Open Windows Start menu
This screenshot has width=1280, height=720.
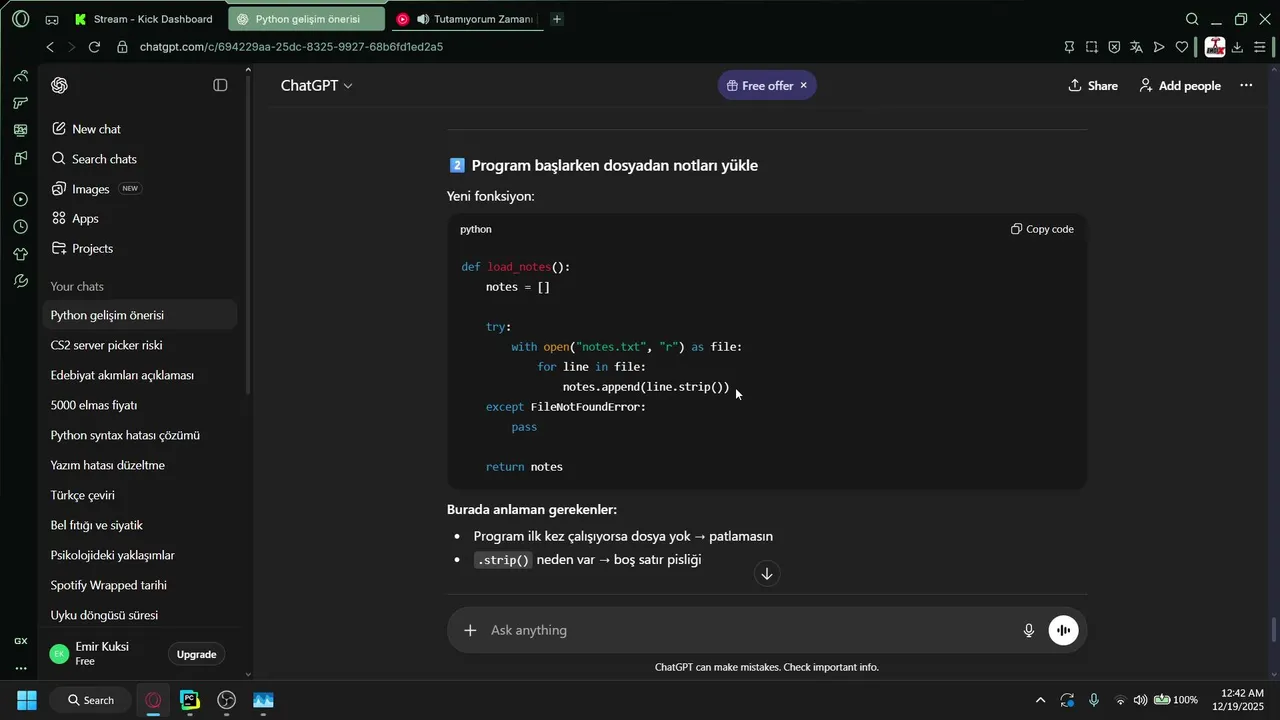pyautogui.click(x=27, y=700)
